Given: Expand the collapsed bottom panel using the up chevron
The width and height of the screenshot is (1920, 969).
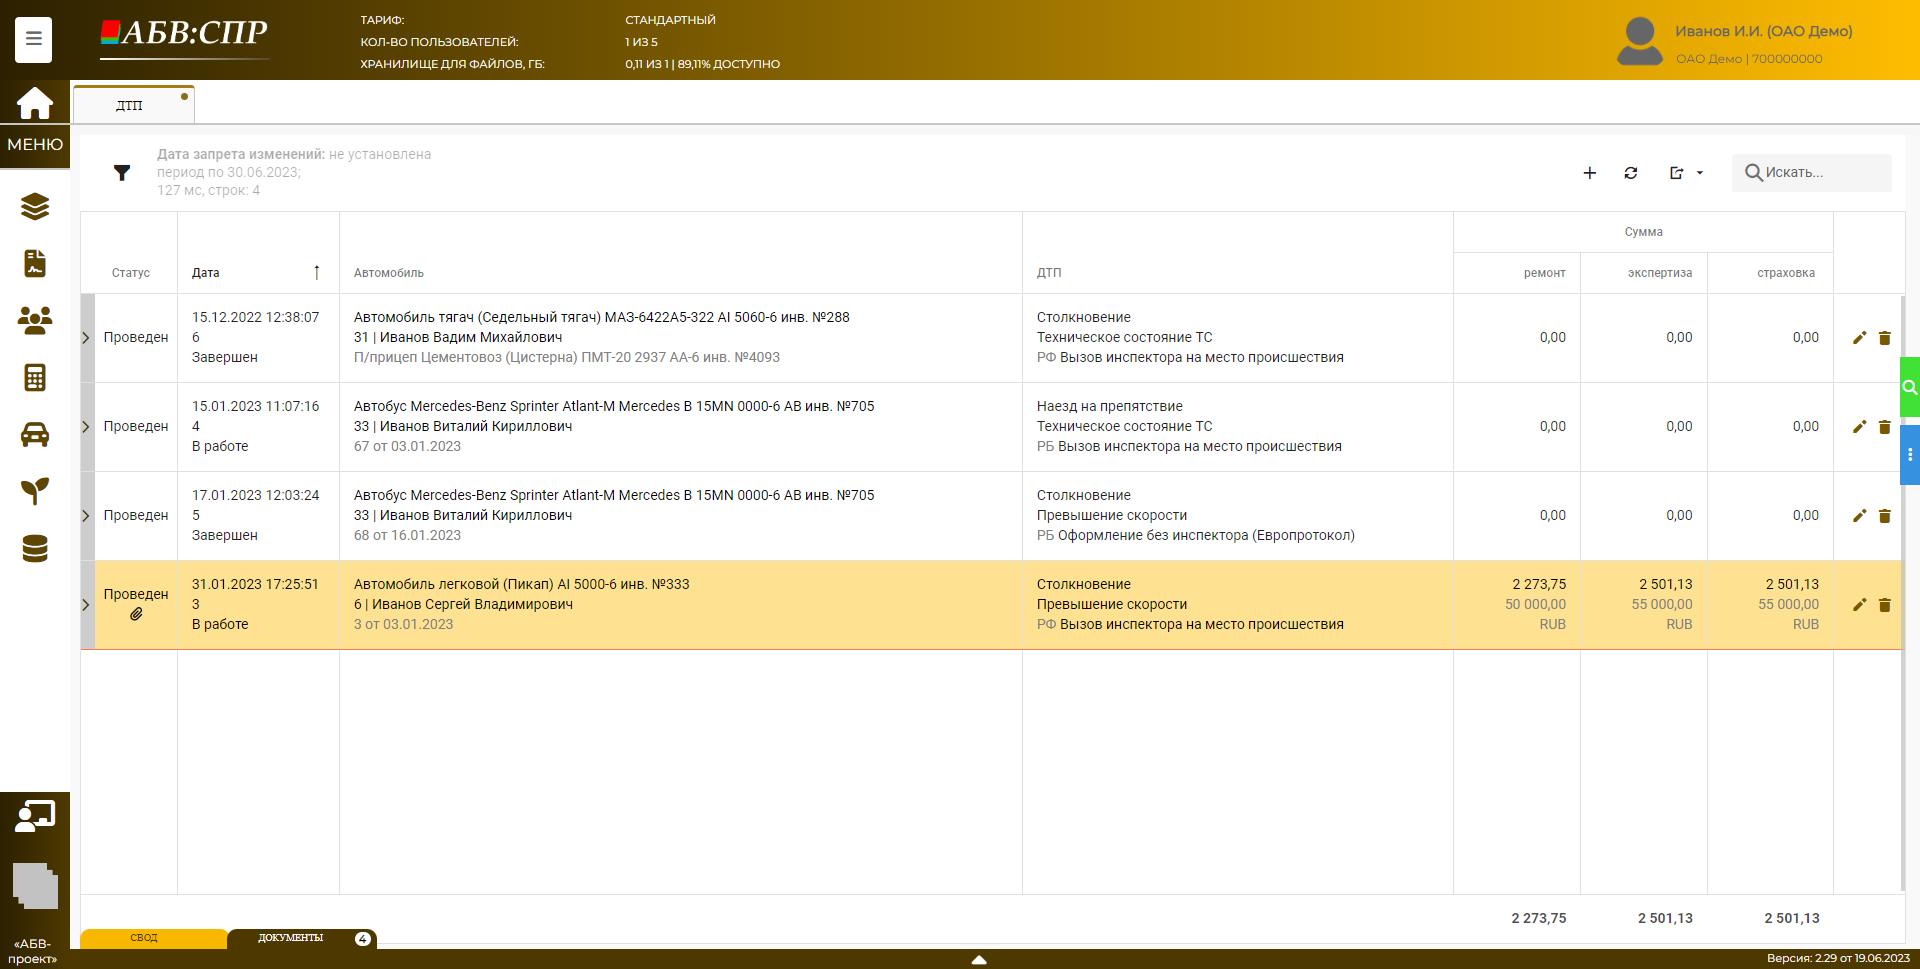Looking at the screenshot, I should [979, 959].
